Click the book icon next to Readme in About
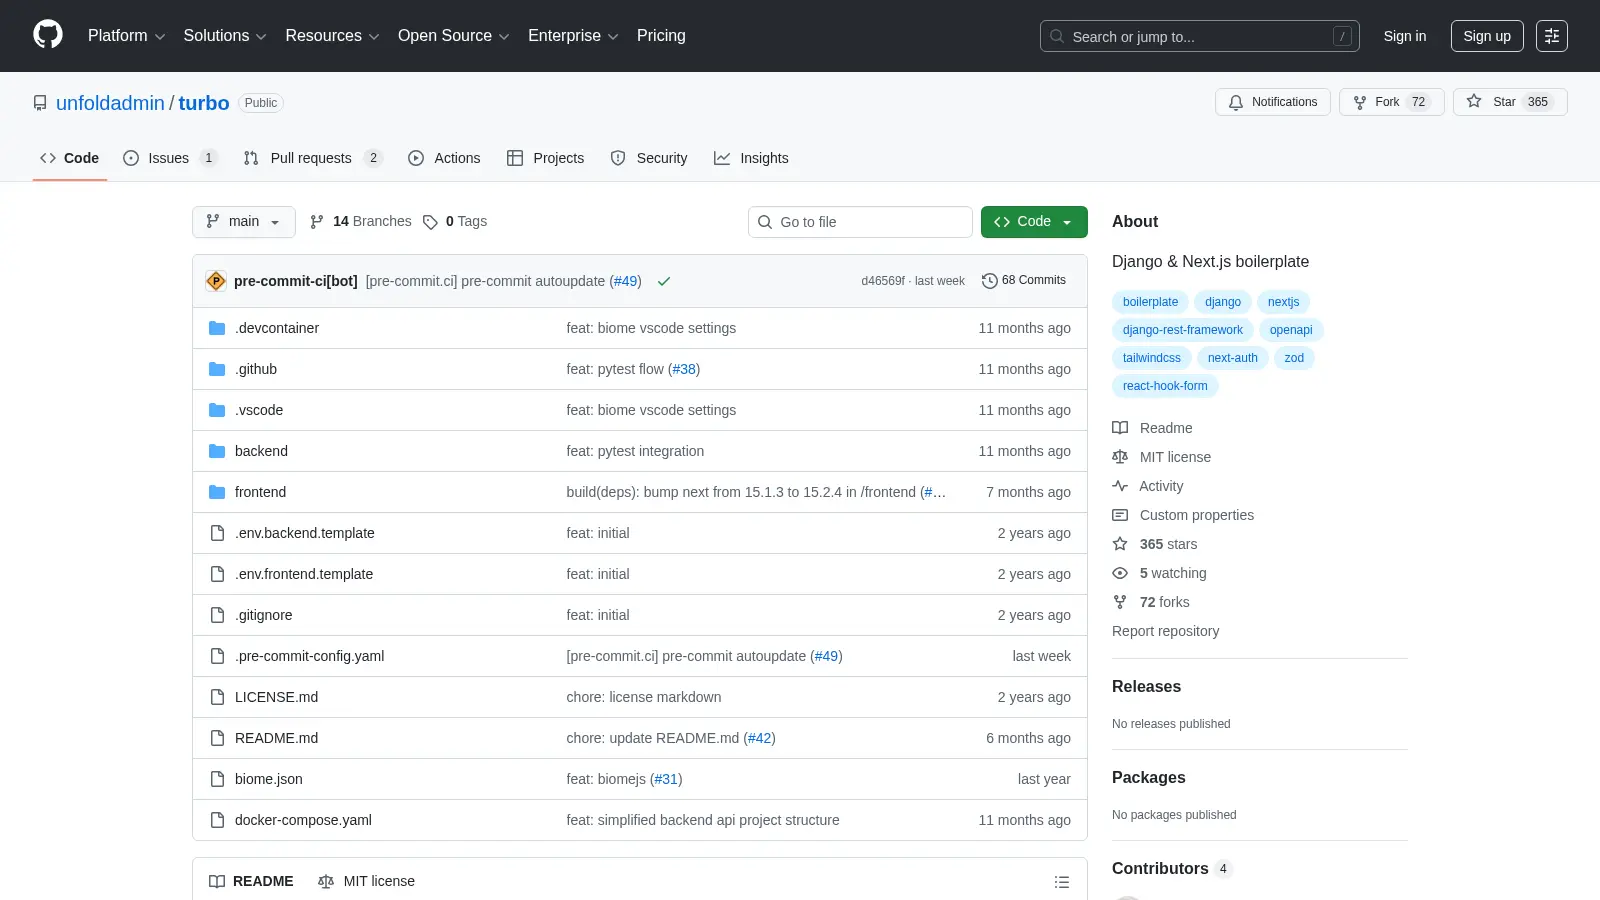The width and height of the screenshot is (1600, 900). [x=1120, y=428]
